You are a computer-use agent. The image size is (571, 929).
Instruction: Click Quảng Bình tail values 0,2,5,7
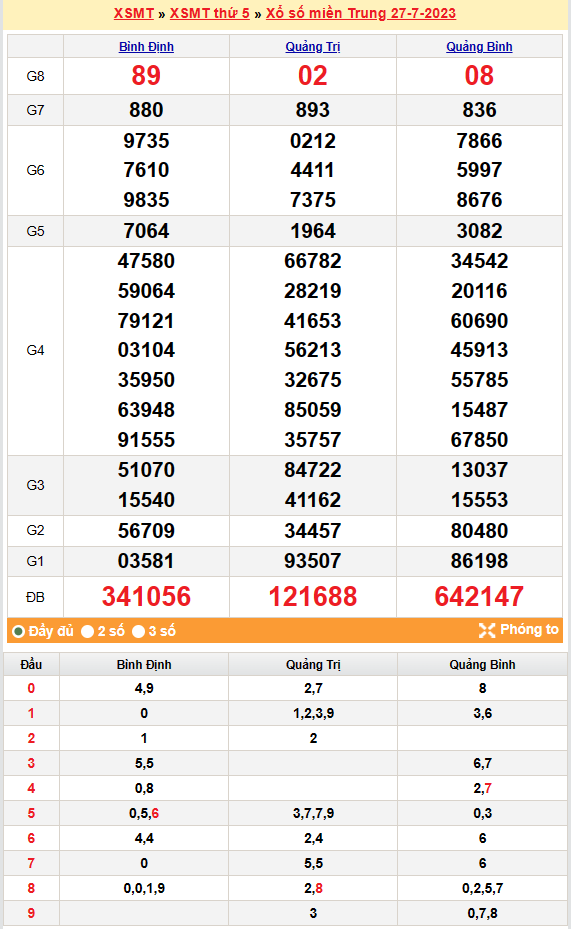(x=483, y=889)
